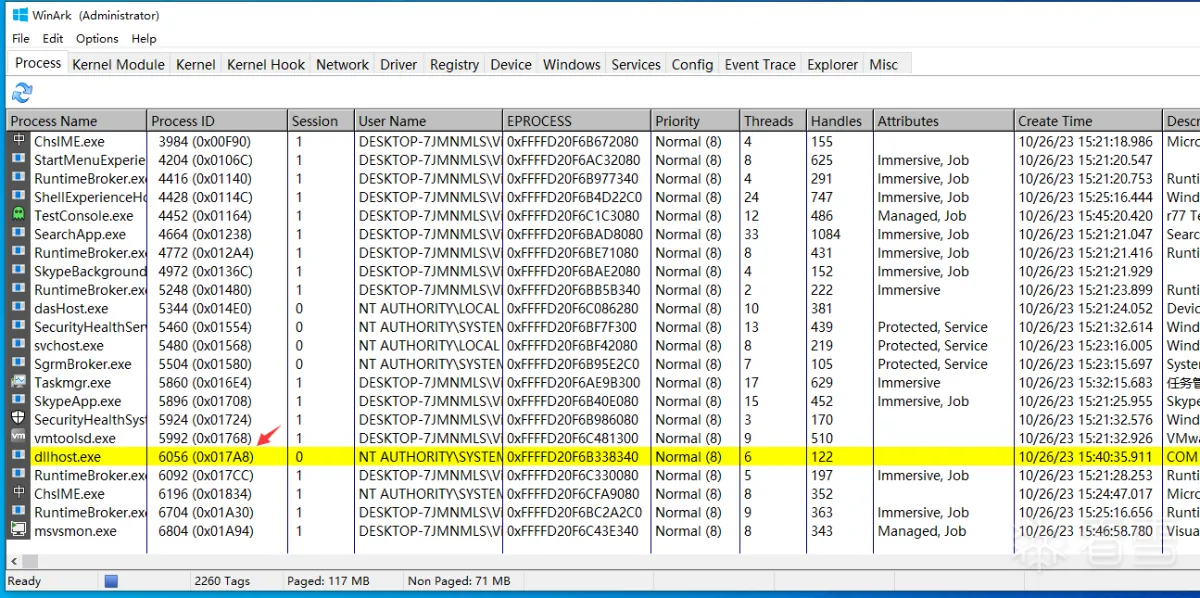Viewport: 1200px width, 598px height.
Task: Select PID cell 5860 (0x016E4)
Action: point(205,383)
